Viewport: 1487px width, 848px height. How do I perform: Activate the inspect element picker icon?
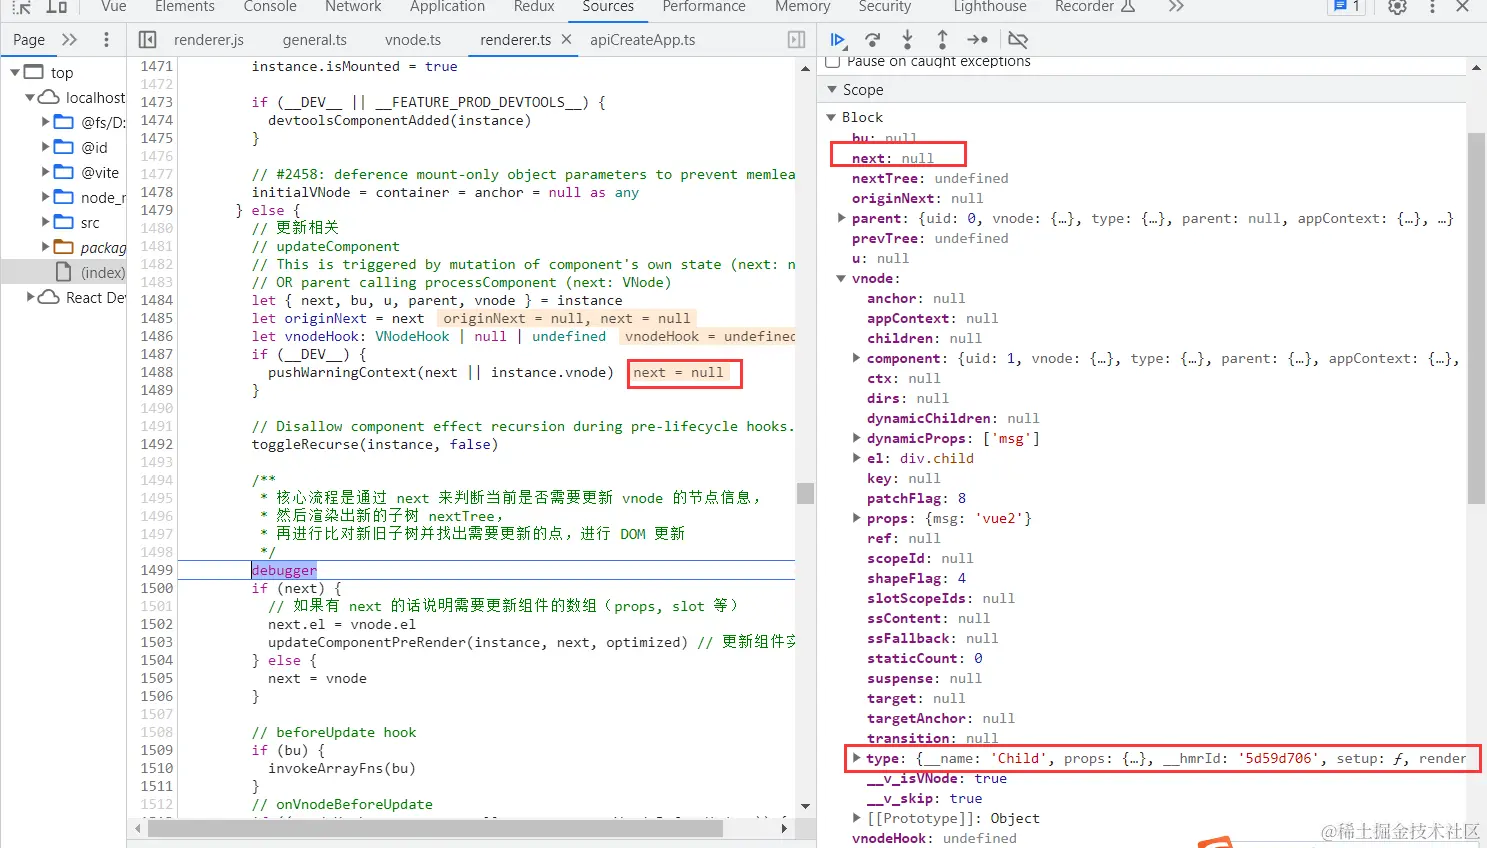[x=21, y=7]
